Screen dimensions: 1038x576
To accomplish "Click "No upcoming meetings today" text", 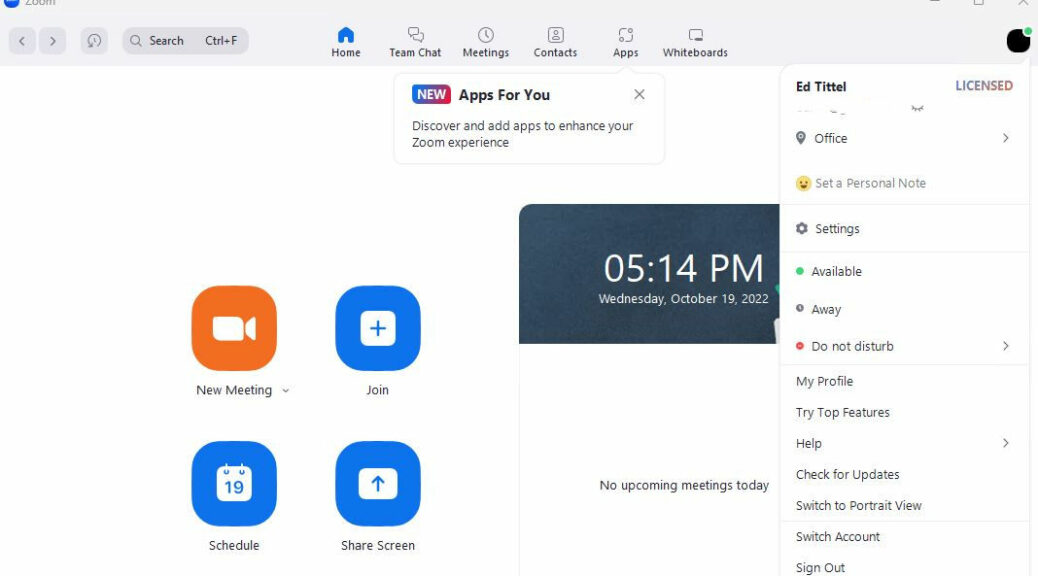I will [684, 485].
